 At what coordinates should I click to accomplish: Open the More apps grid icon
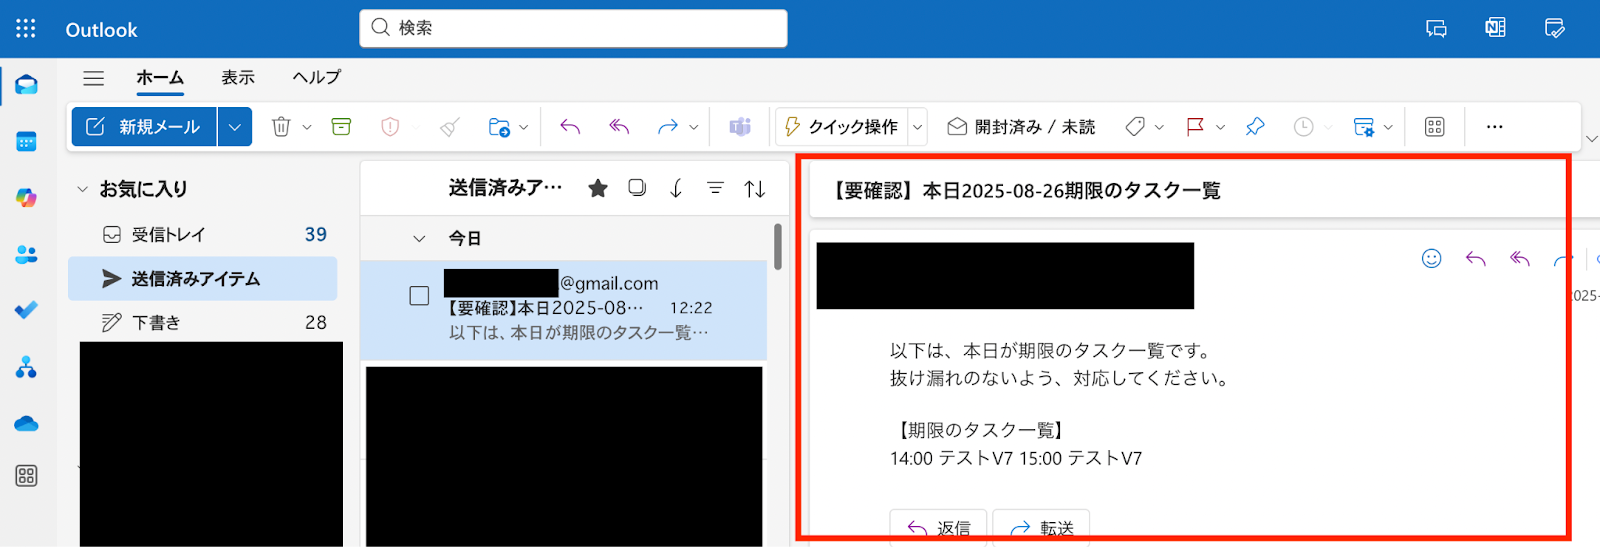pyautogui.click(x=26, y=476)
